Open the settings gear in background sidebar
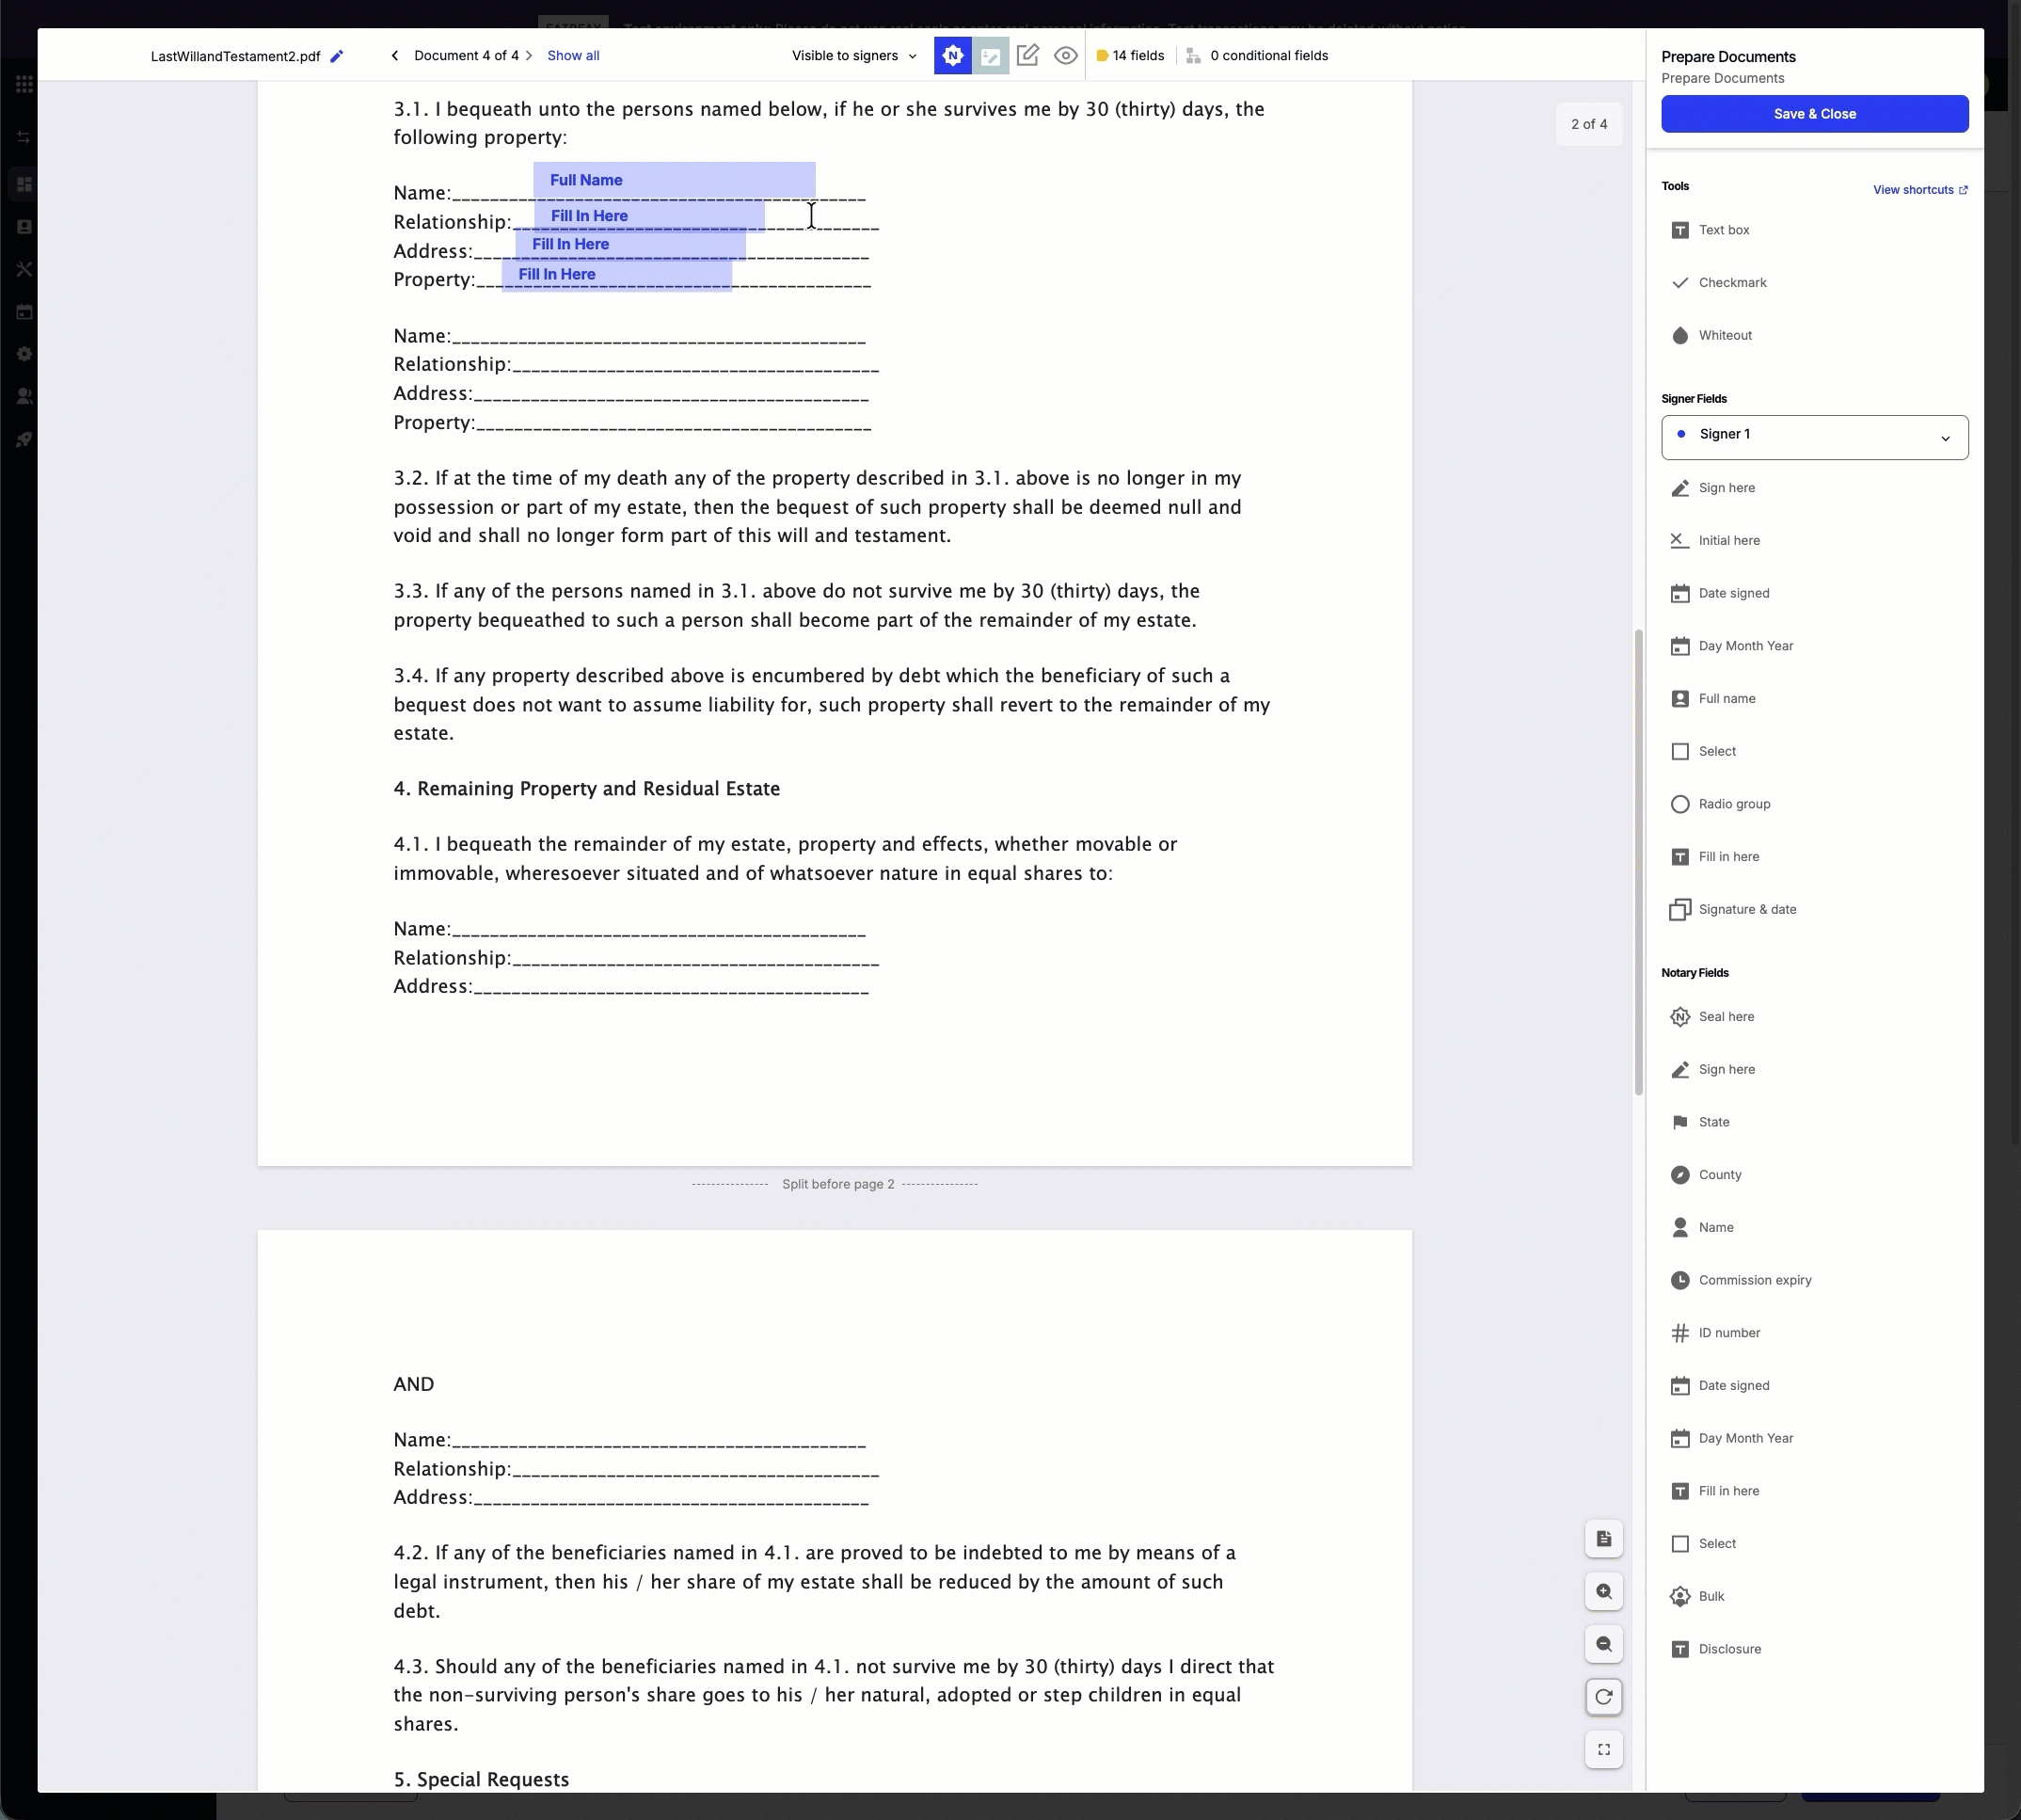 click(x=24, y=354)
